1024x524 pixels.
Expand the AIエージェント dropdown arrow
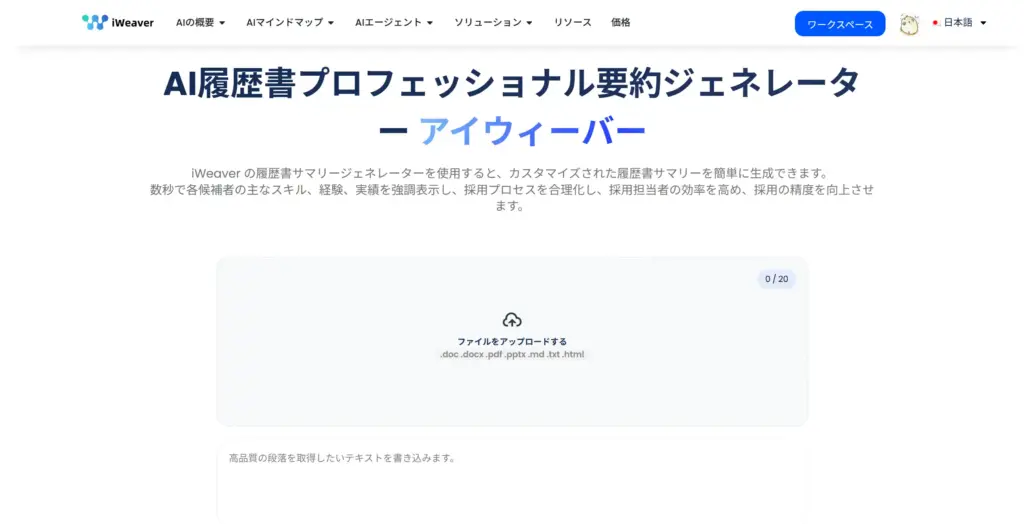click(x=430, y=23)
